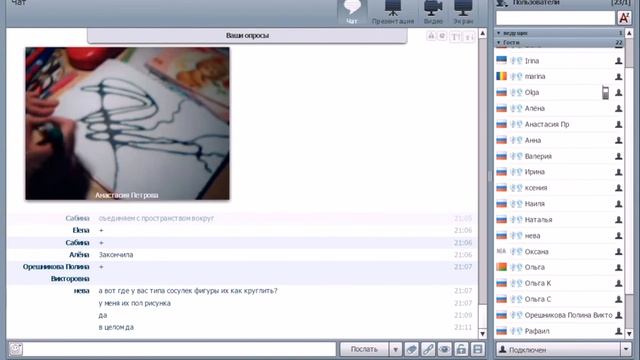Click the message 'соединяем с пространством вокруг'
Viewport: 640px width, 360px height.
click(x=156, y=218)
